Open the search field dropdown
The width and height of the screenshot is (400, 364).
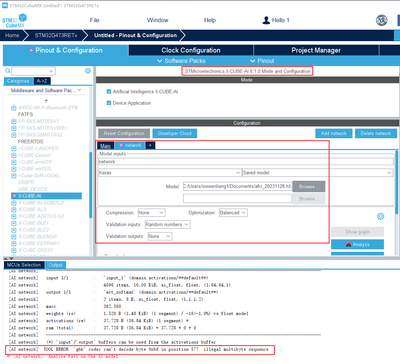coord(51,71)
